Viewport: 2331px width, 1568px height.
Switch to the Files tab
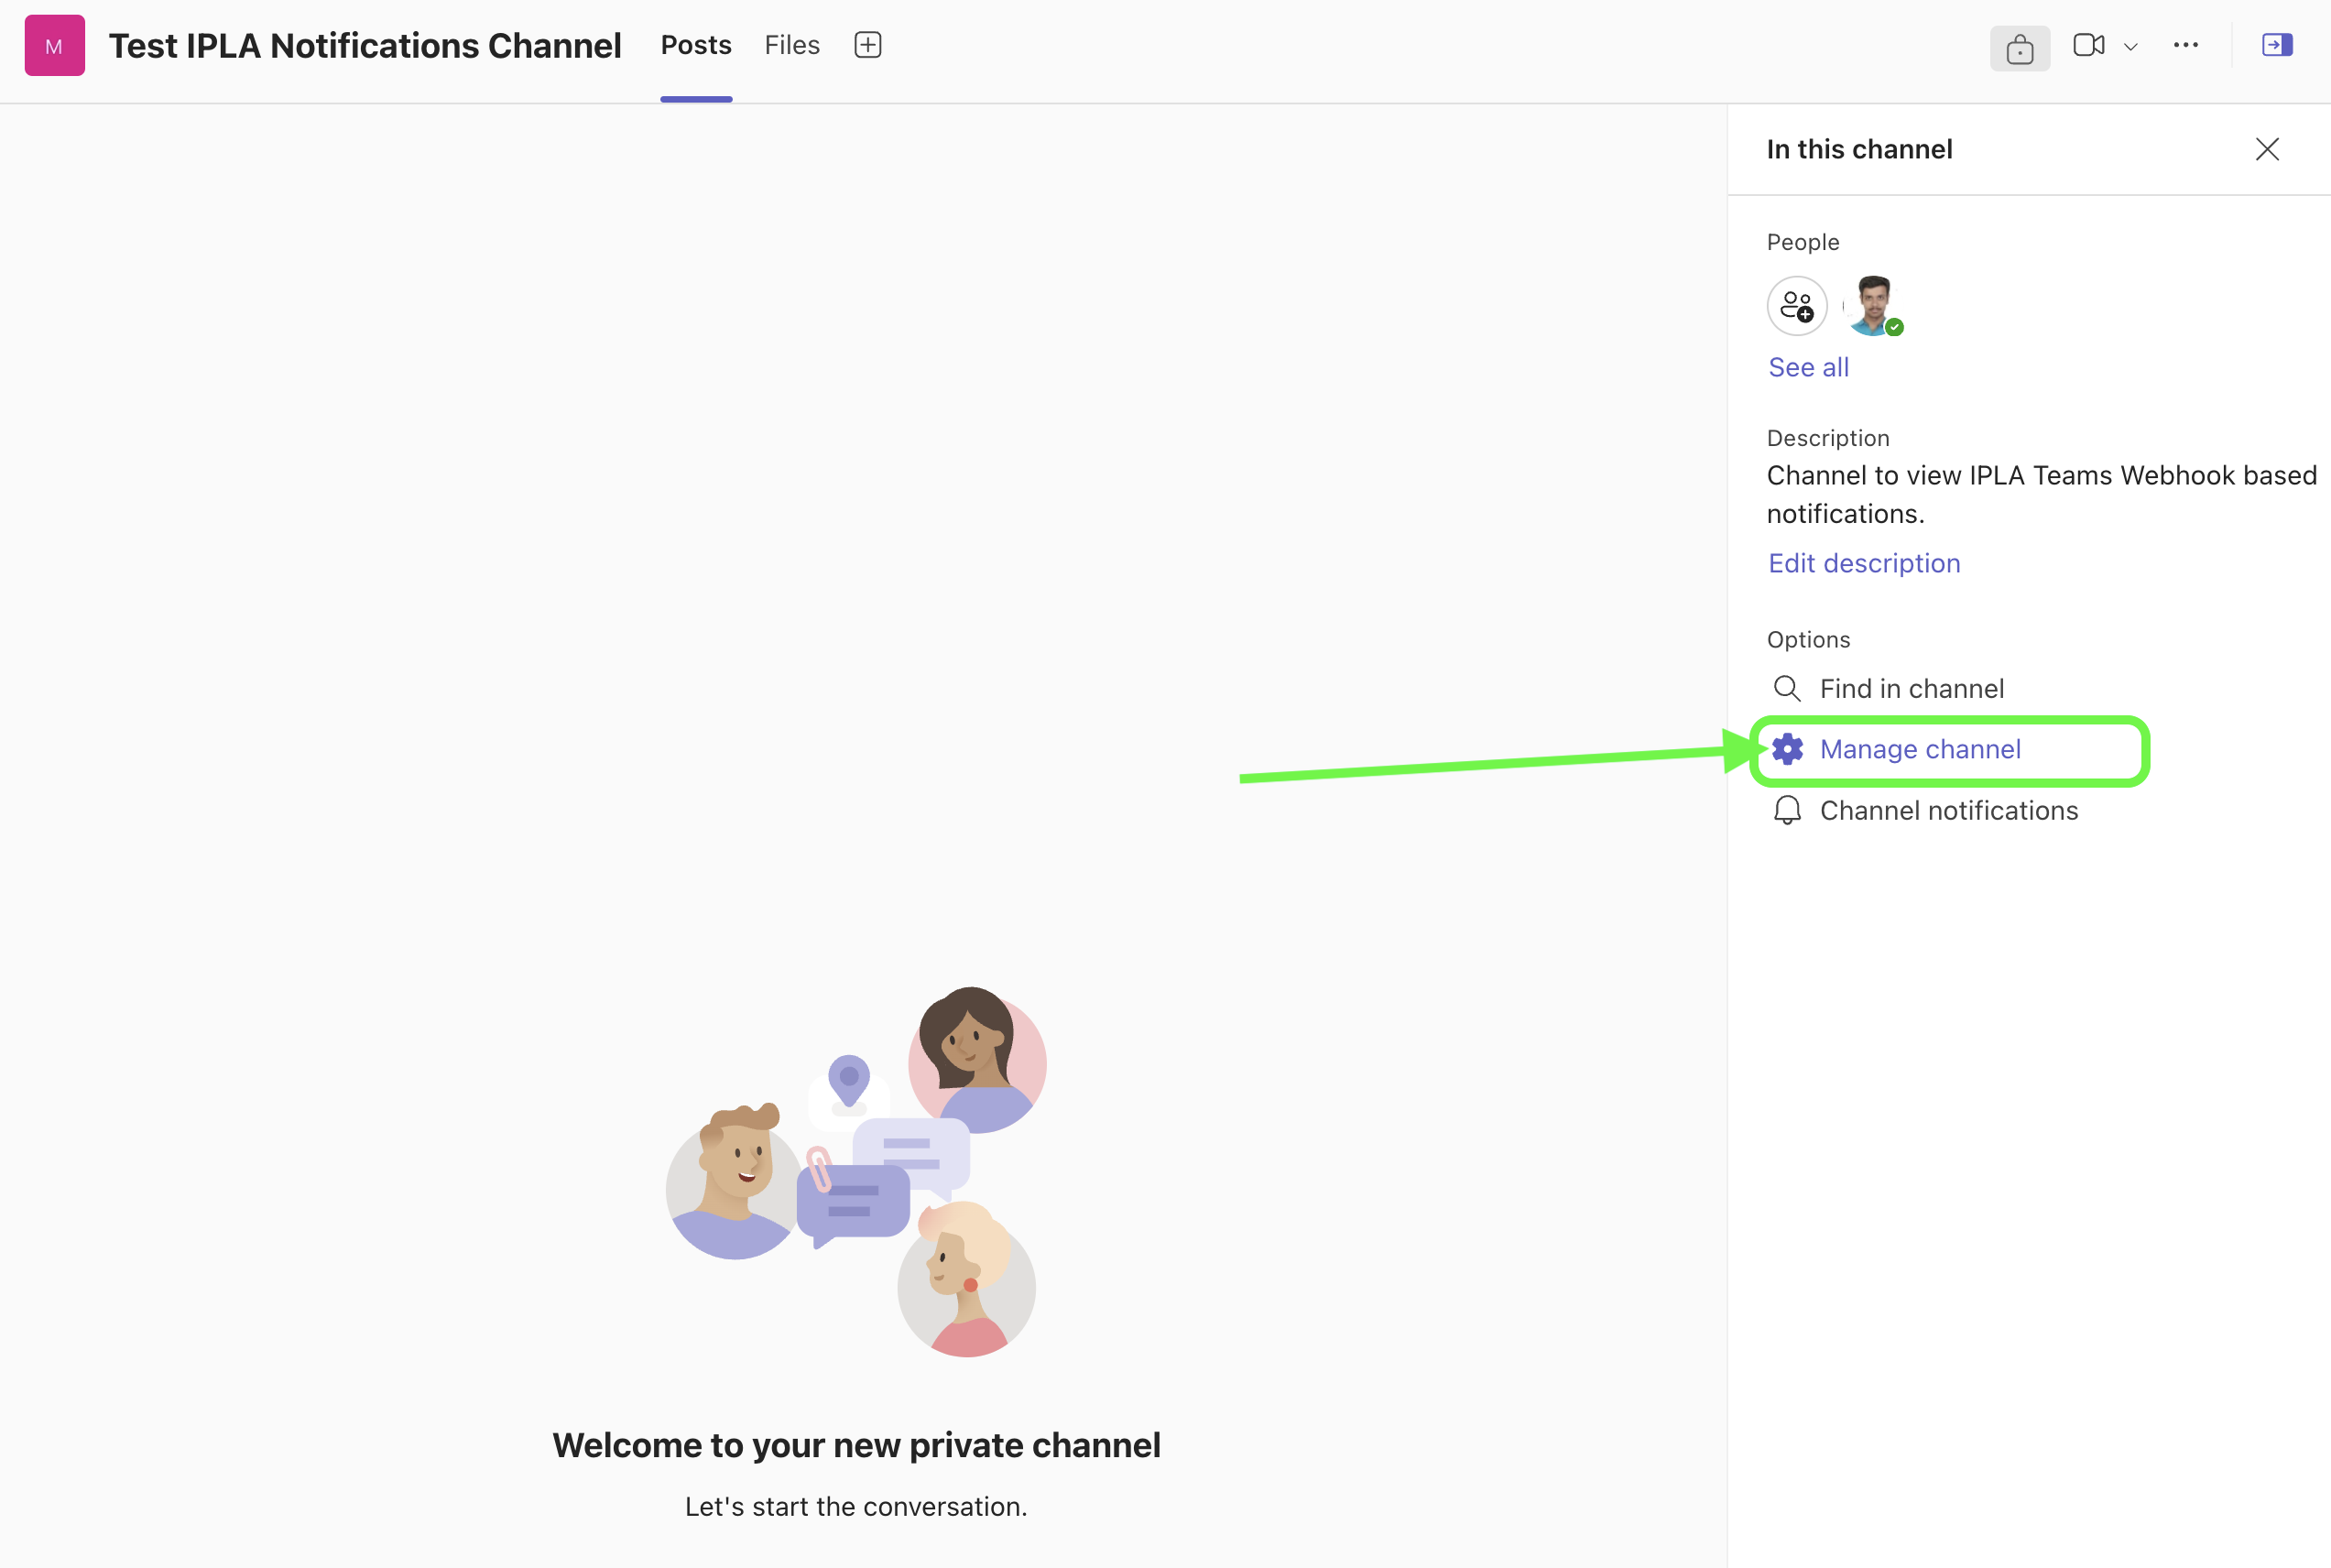792,46
